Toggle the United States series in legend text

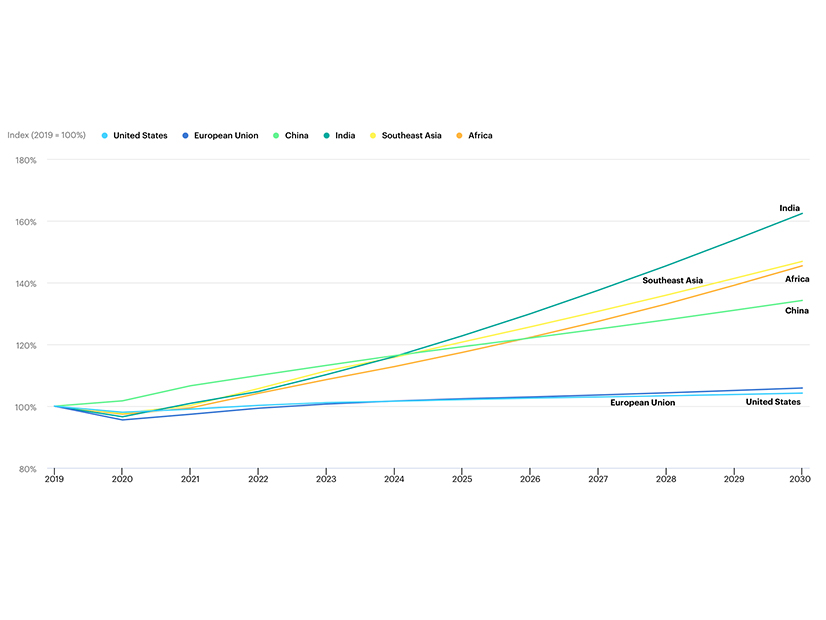[x=140, y=135]
